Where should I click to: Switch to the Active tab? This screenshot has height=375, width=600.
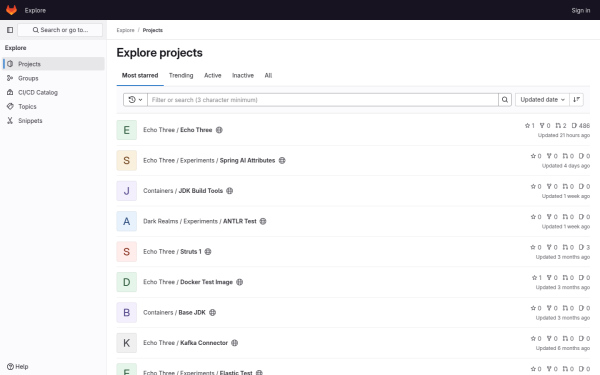(x=213, y=75)
